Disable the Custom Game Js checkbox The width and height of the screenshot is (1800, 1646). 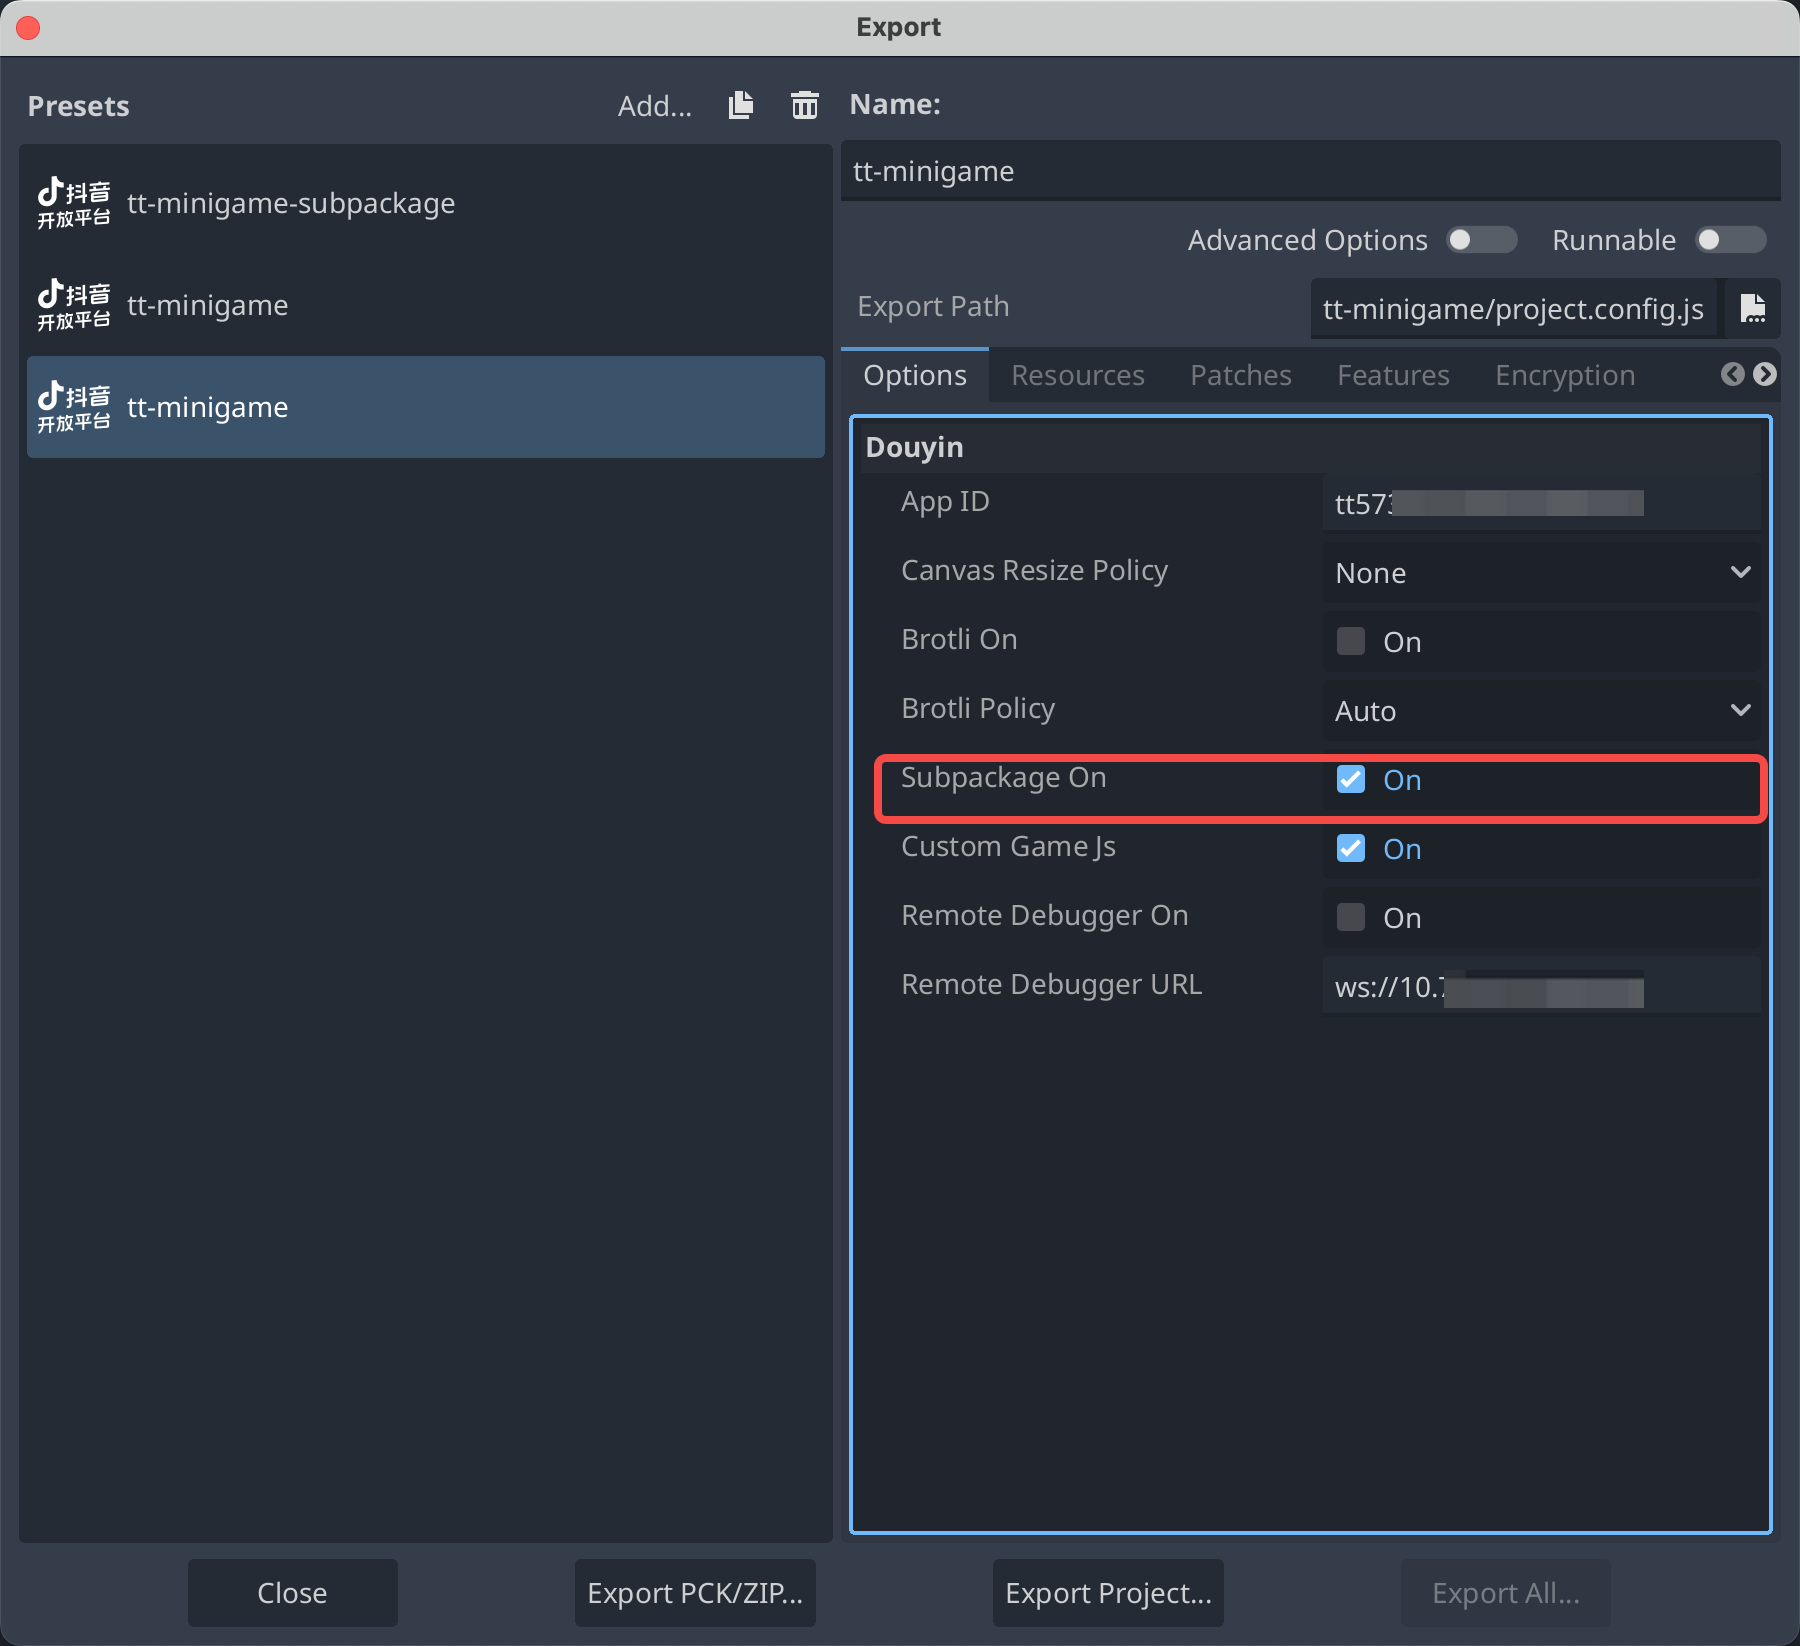(x=1351, y=848)
